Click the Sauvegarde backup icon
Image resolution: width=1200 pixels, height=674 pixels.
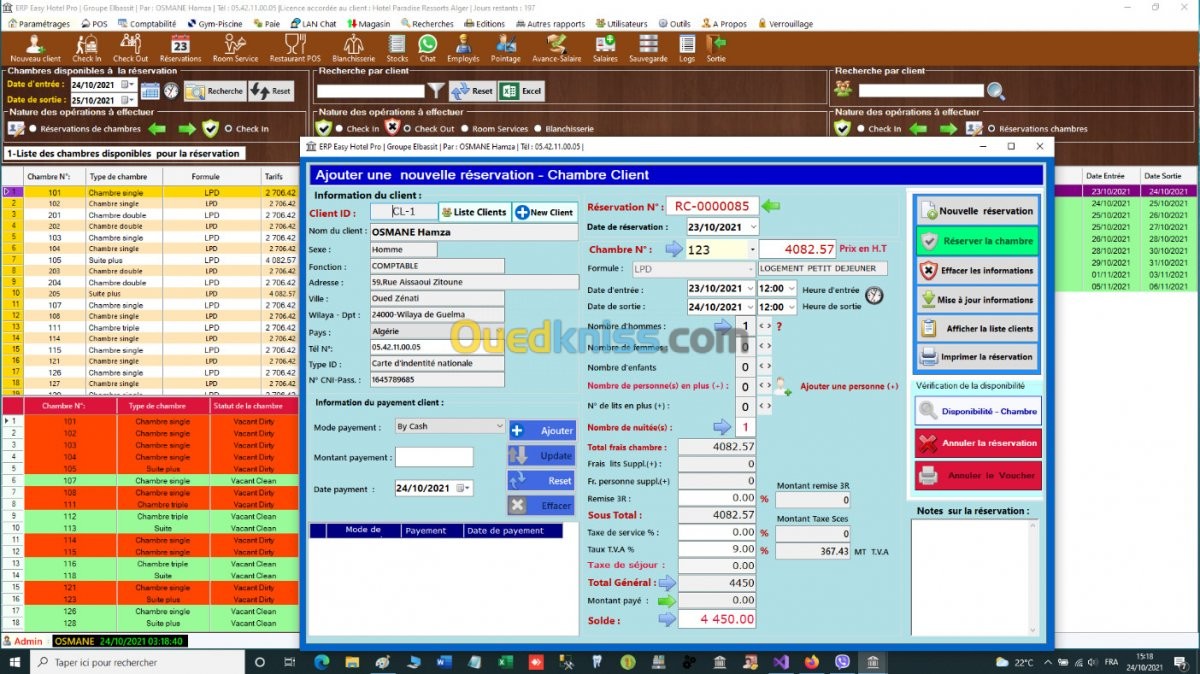coord(648,48)
